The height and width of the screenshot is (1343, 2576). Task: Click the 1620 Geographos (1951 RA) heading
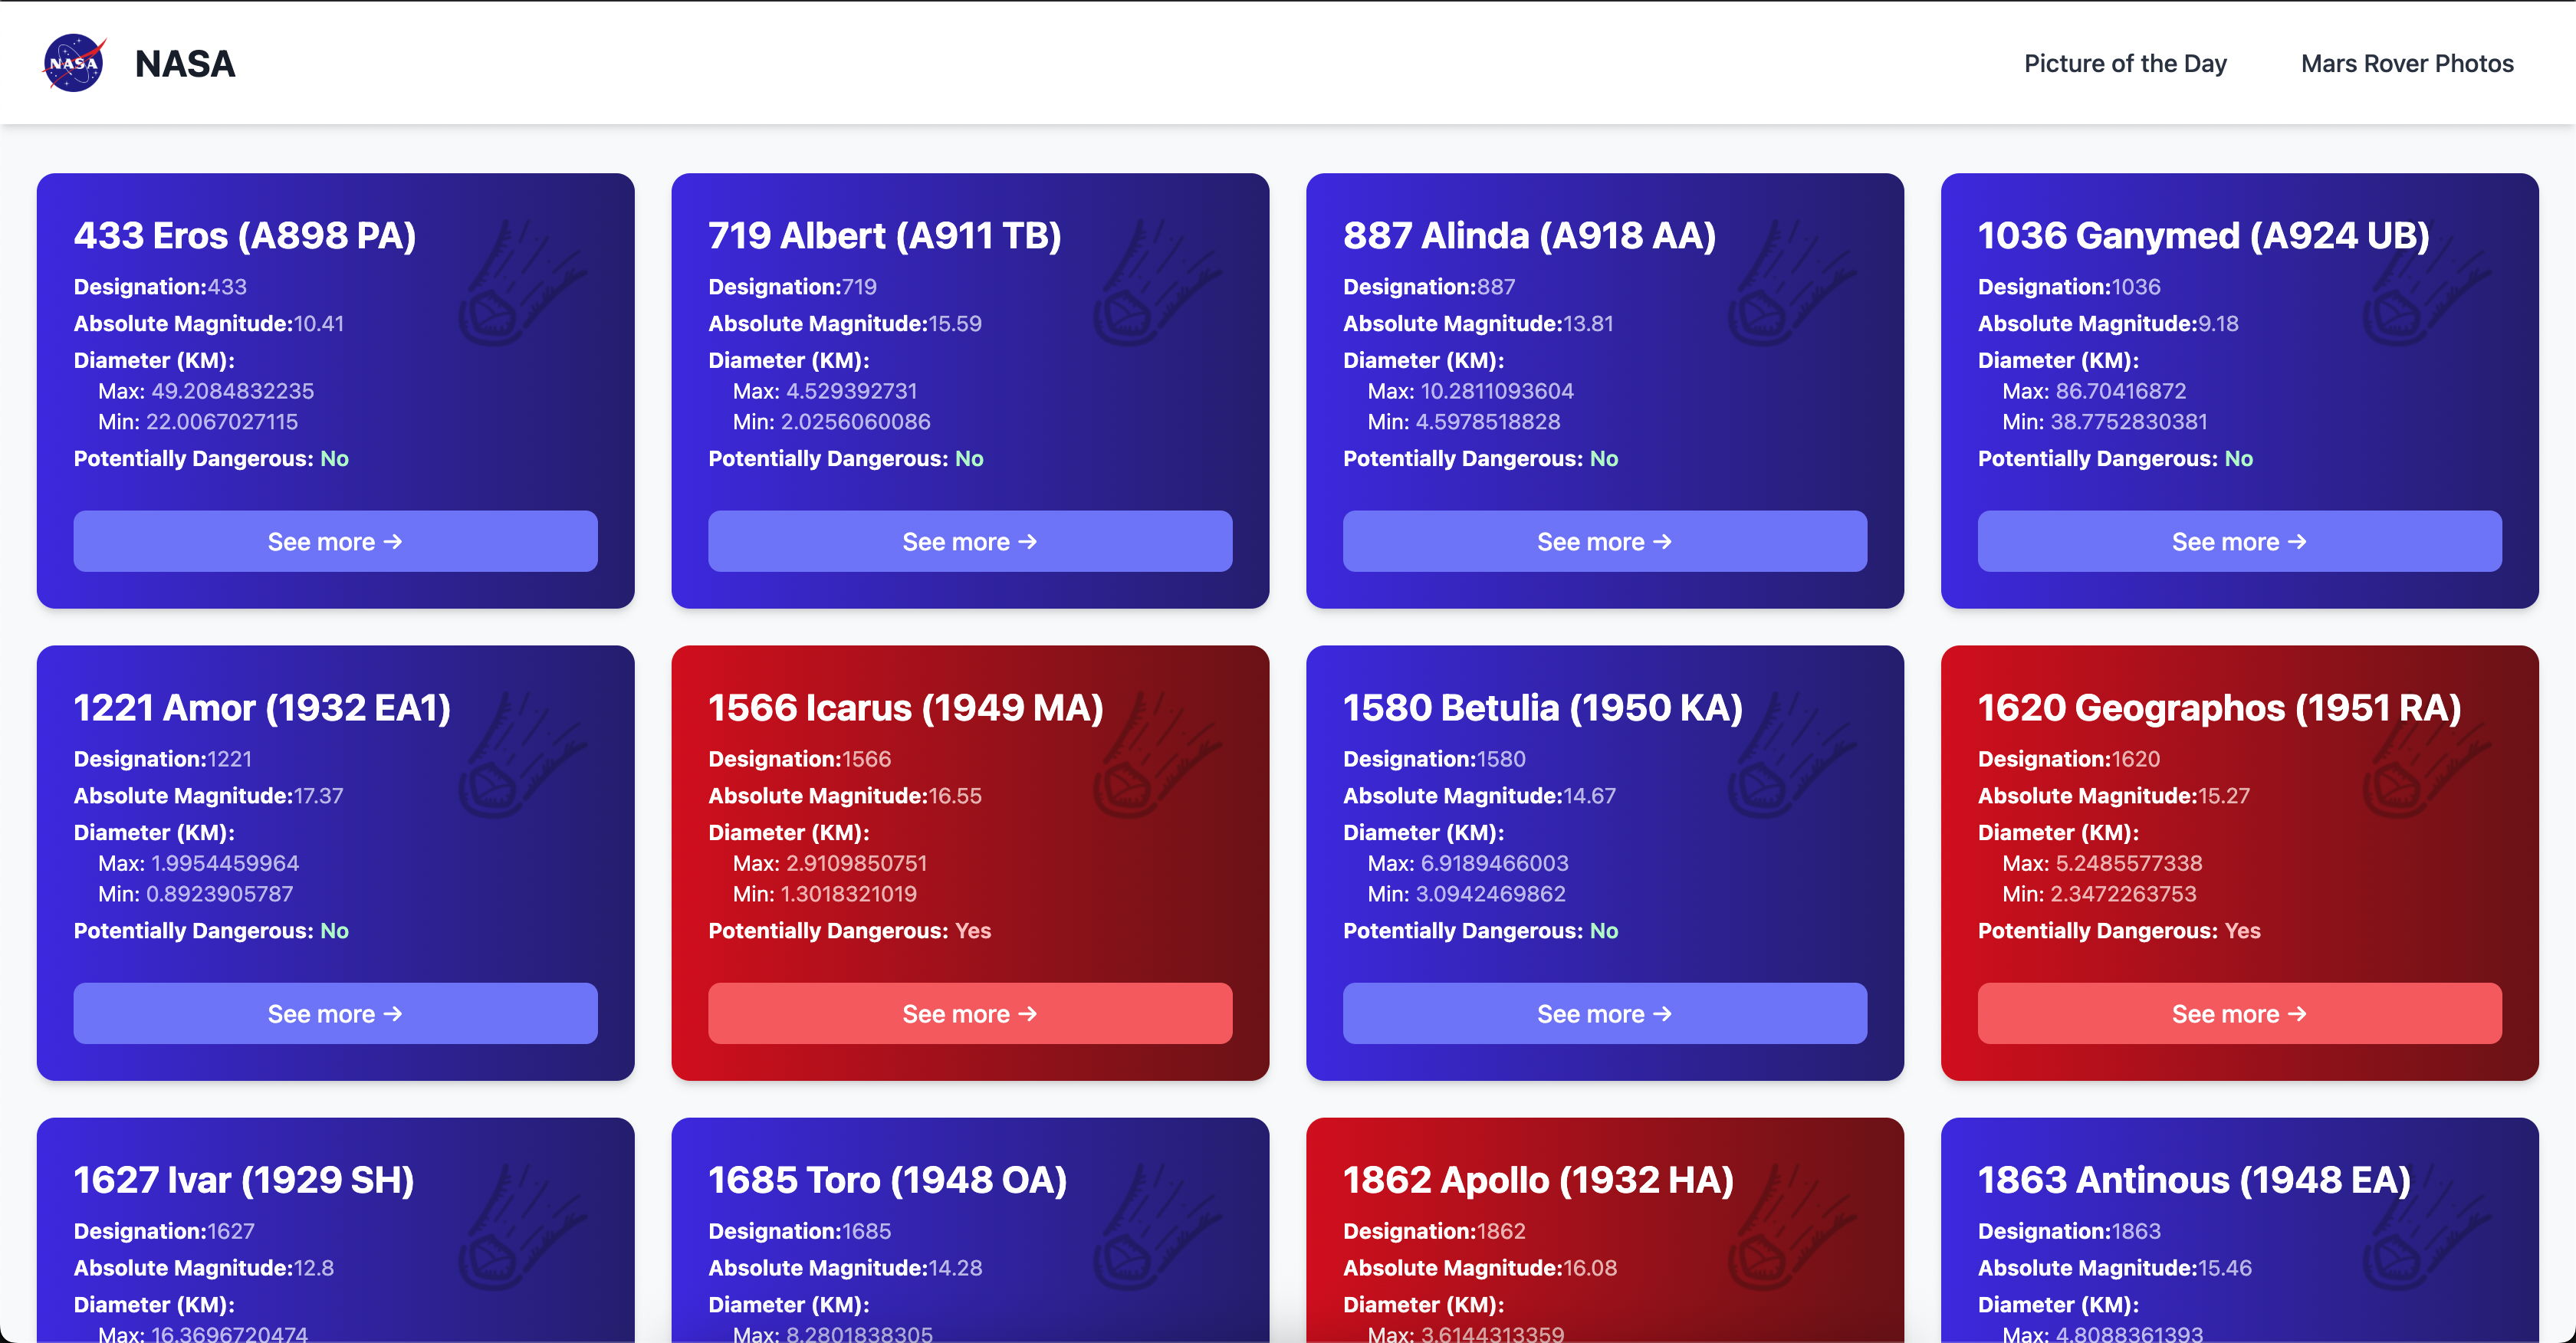[2220, 708]
